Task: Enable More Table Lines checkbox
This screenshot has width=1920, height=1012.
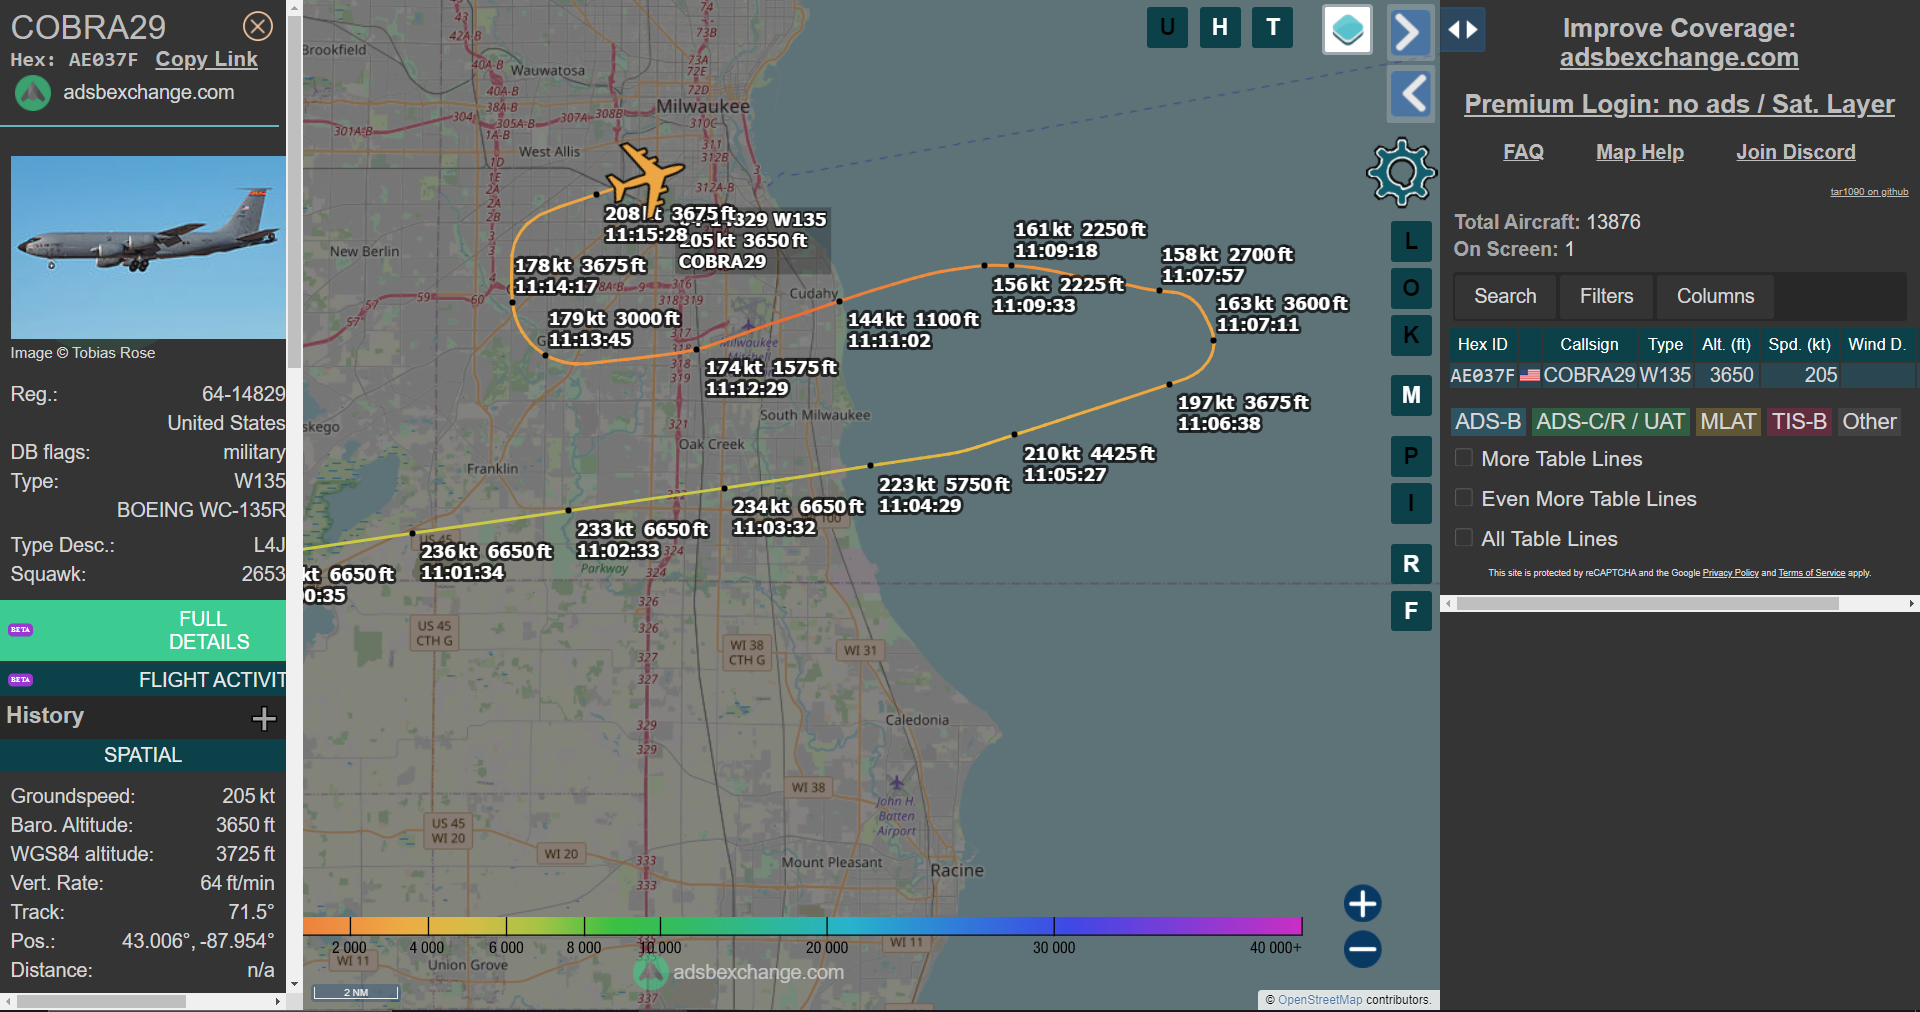Action: (x=1464, y=458)
